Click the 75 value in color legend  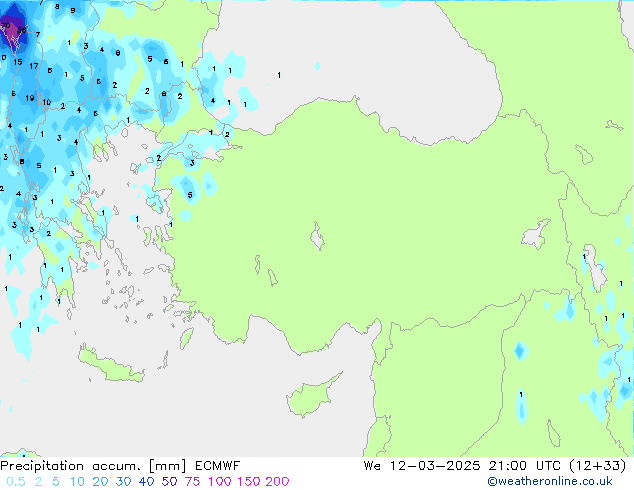coord(192,482)
